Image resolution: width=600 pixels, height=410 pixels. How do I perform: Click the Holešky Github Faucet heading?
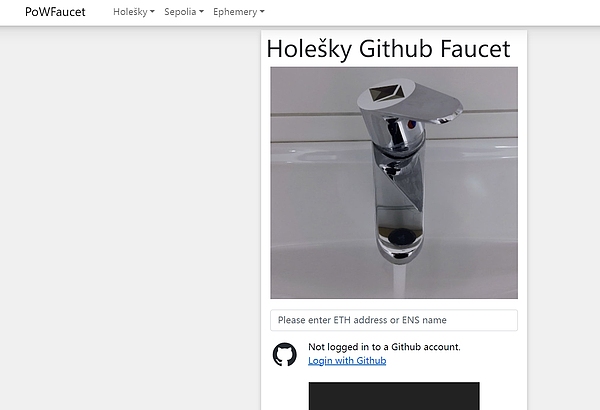(388, 49)
